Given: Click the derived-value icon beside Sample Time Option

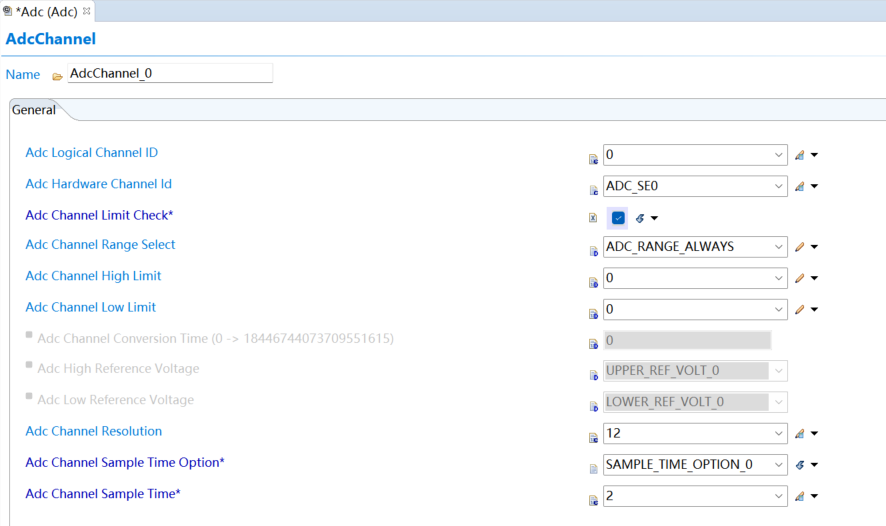Looking at the screenshot, I should pyautogui.click(x=799, y=465).
